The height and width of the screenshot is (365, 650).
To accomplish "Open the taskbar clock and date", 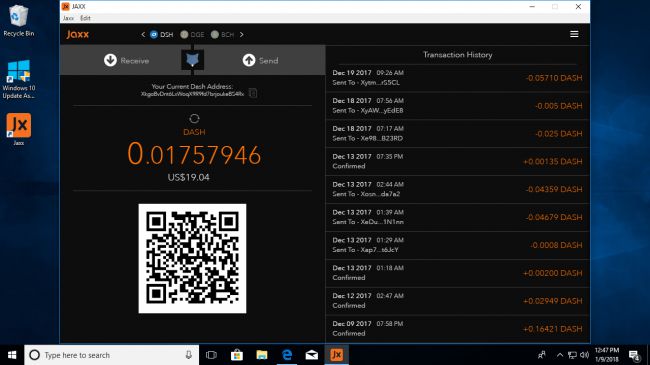I will point(607,355).
